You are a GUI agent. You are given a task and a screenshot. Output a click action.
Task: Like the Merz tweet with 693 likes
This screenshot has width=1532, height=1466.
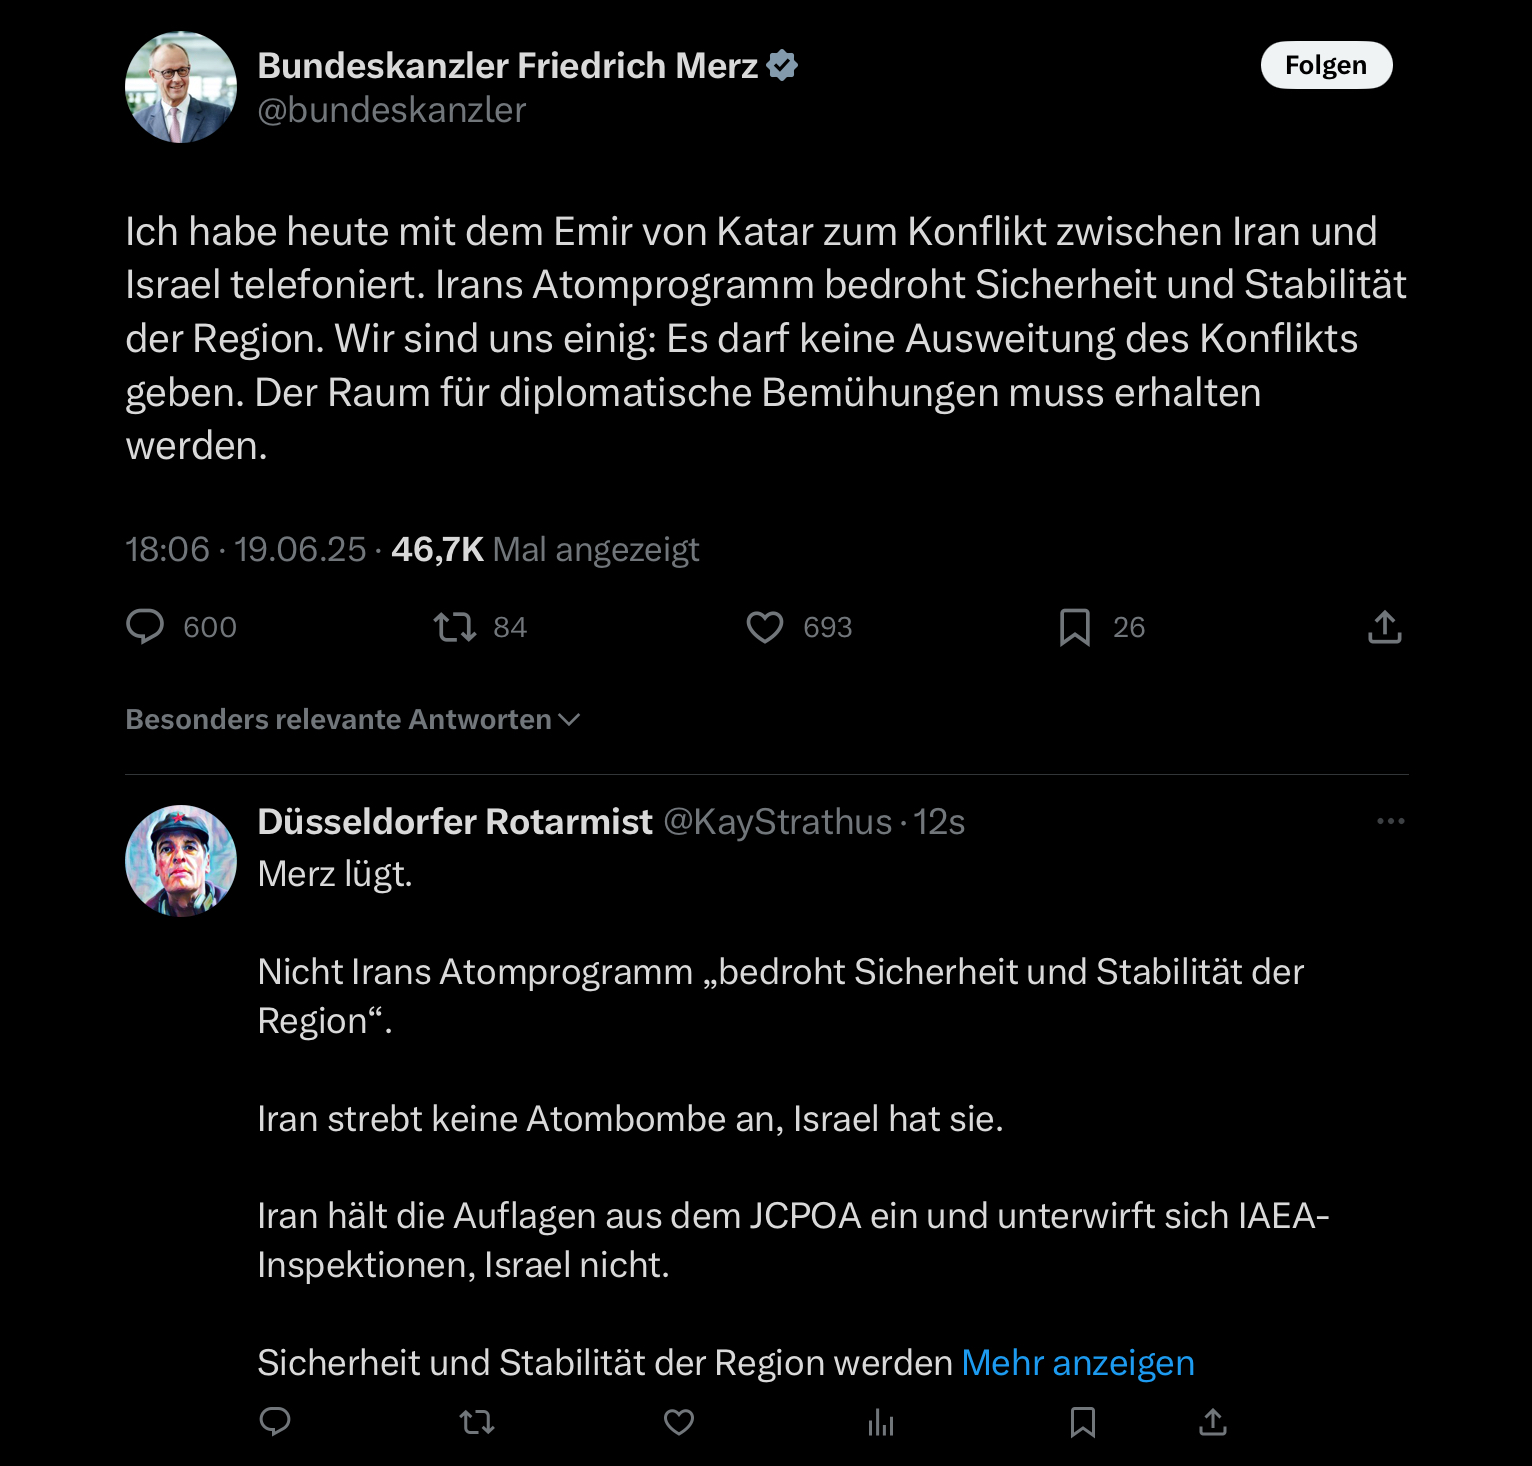click(765, 627)
